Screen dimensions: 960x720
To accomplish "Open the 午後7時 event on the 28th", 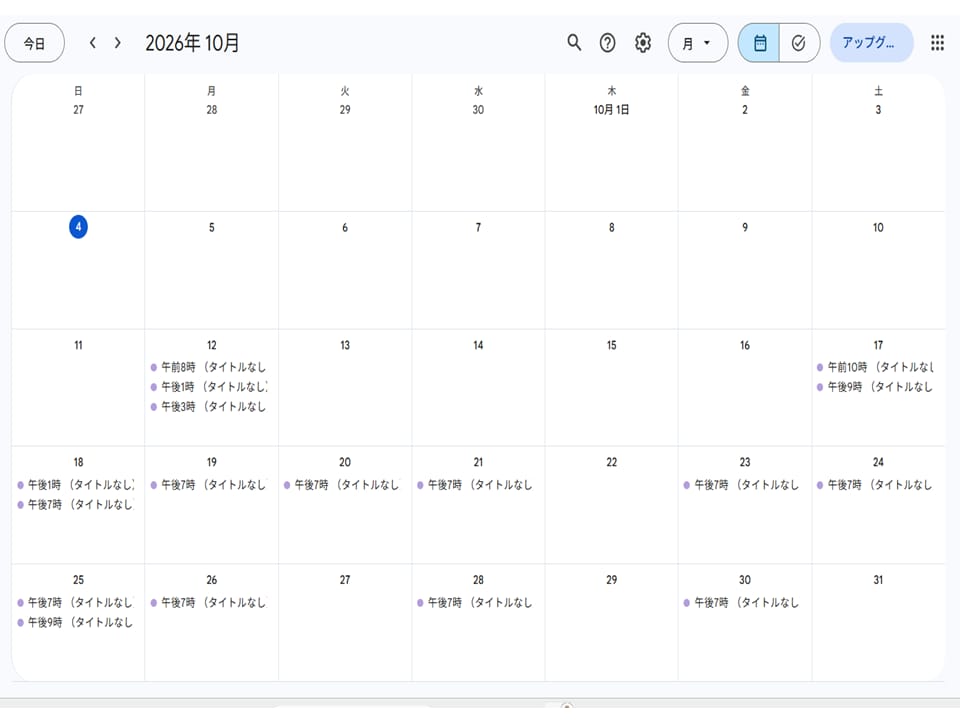I will point(476,602).
